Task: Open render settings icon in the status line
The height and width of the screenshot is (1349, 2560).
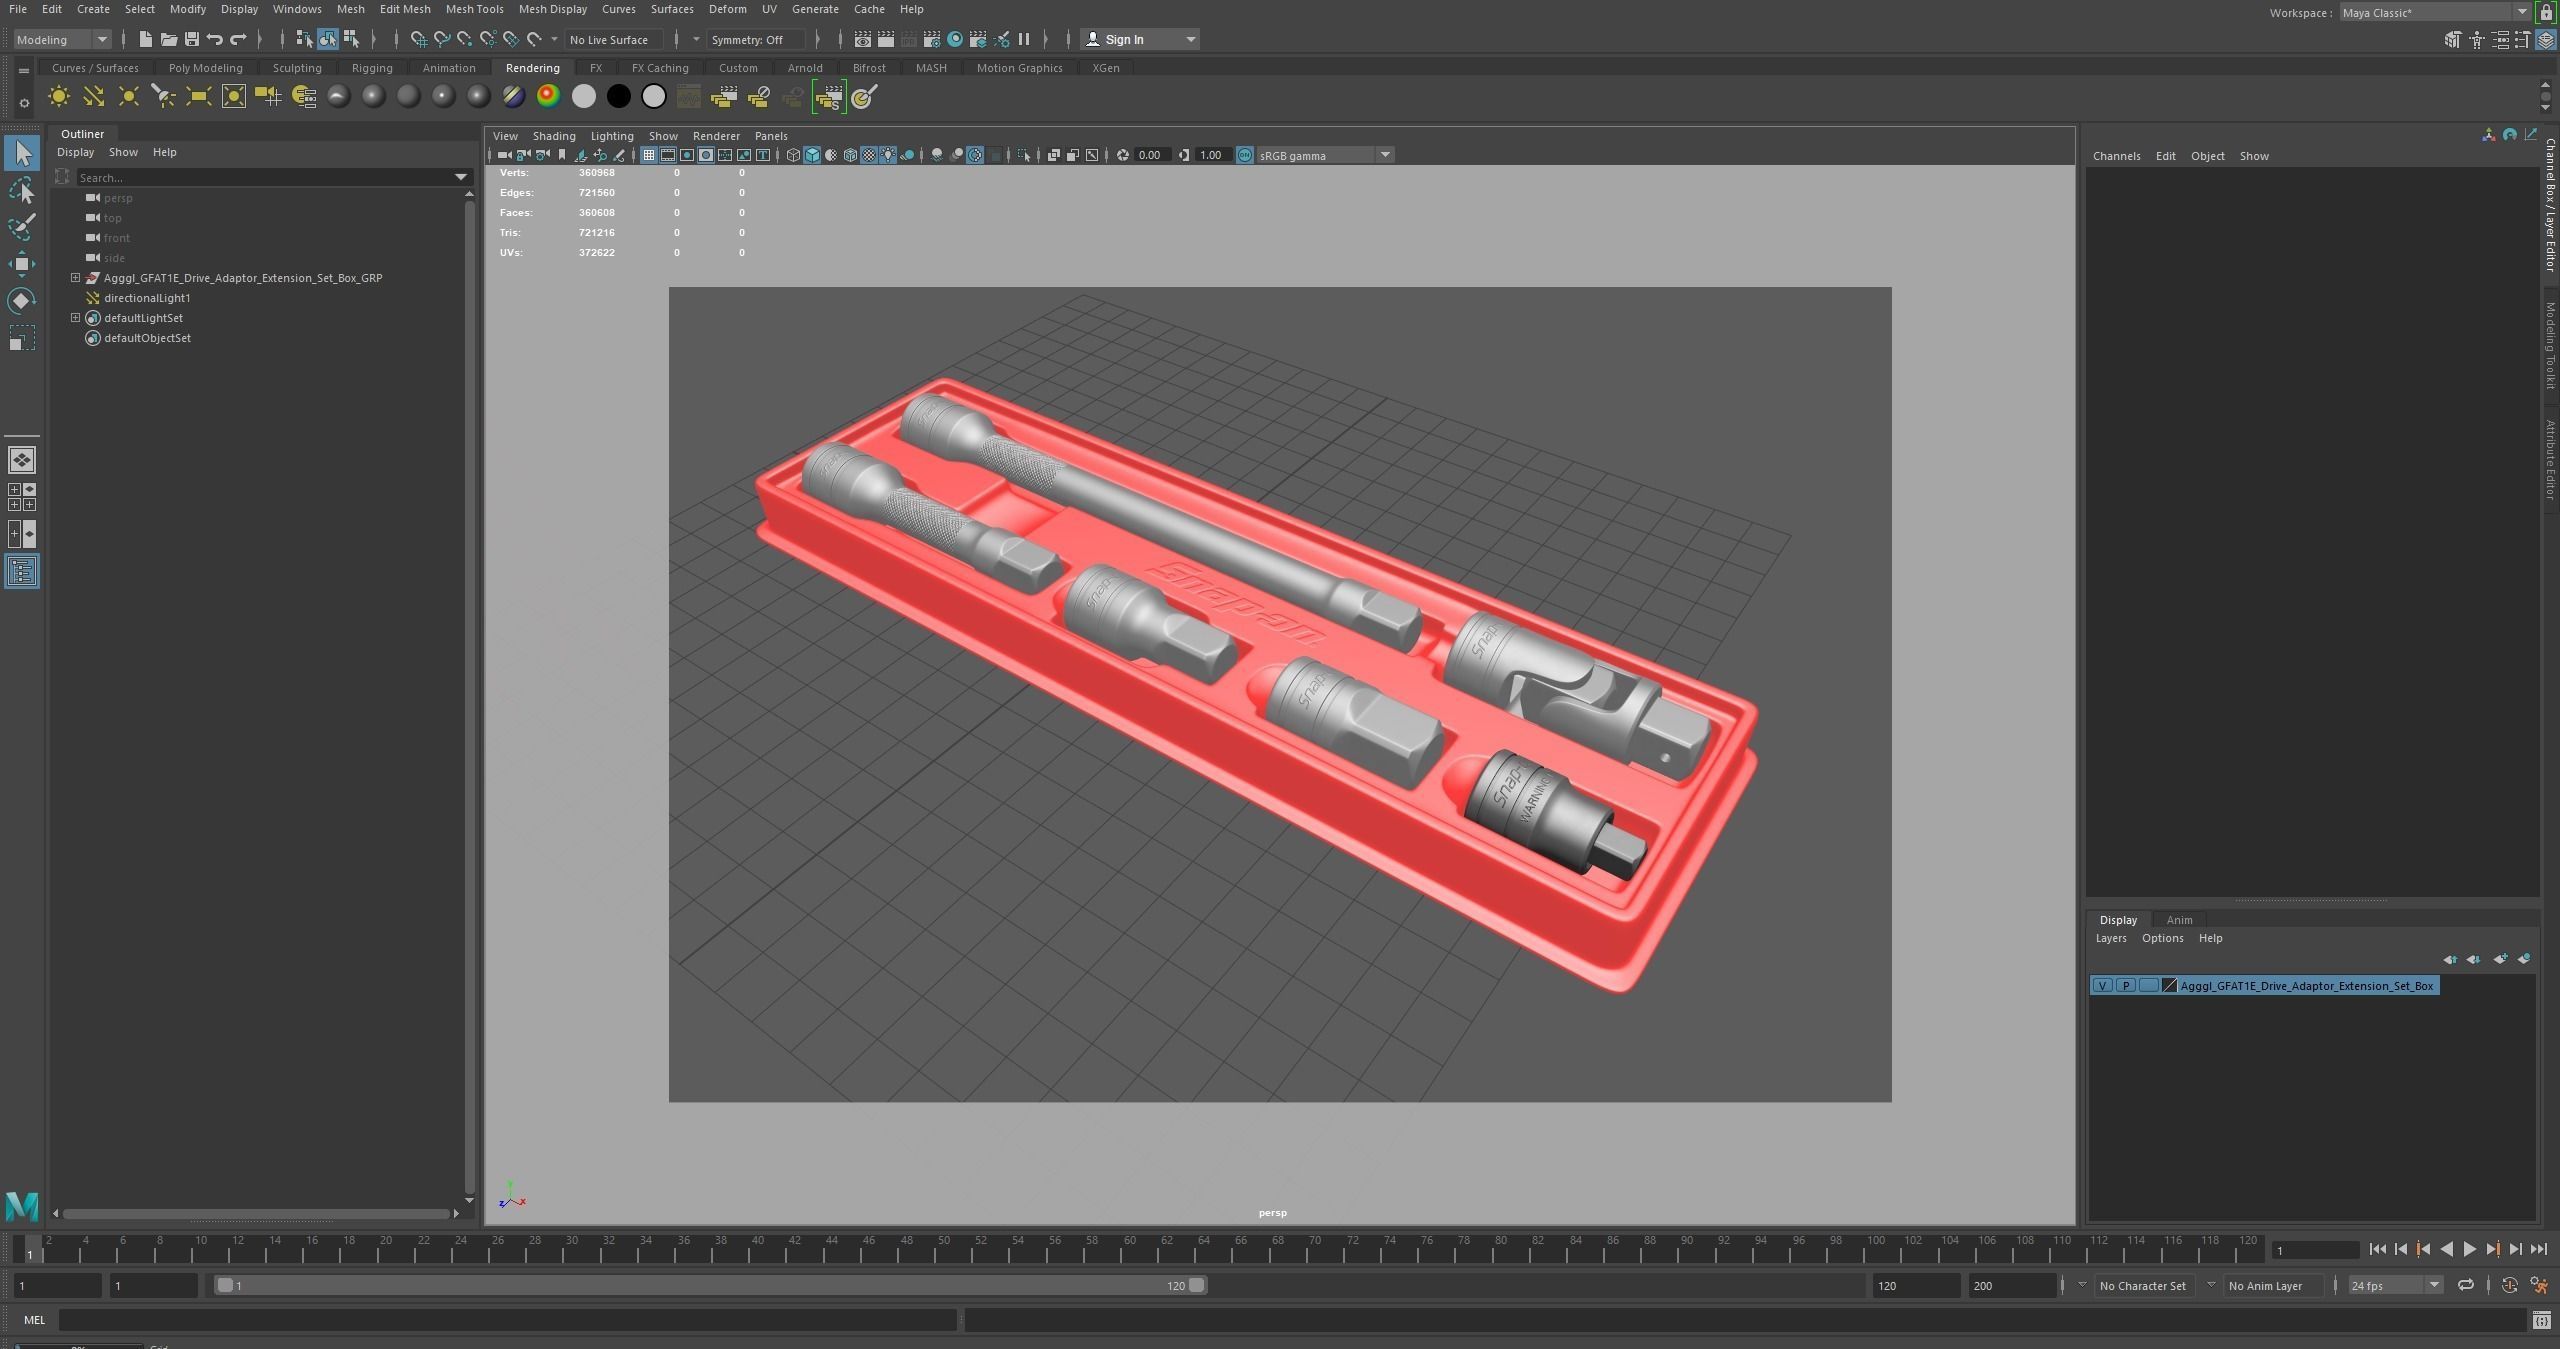Action: pyautogui.click(x=931, y=39)
